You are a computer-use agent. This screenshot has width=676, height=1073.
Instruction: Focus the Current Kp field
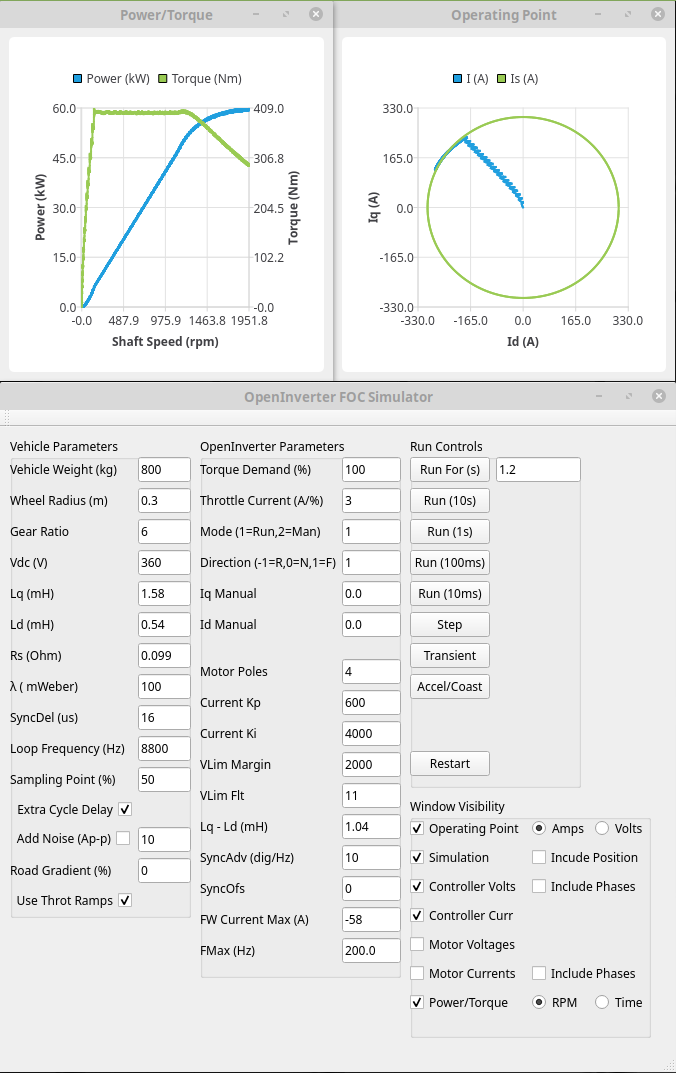click(x=371, y=703)
